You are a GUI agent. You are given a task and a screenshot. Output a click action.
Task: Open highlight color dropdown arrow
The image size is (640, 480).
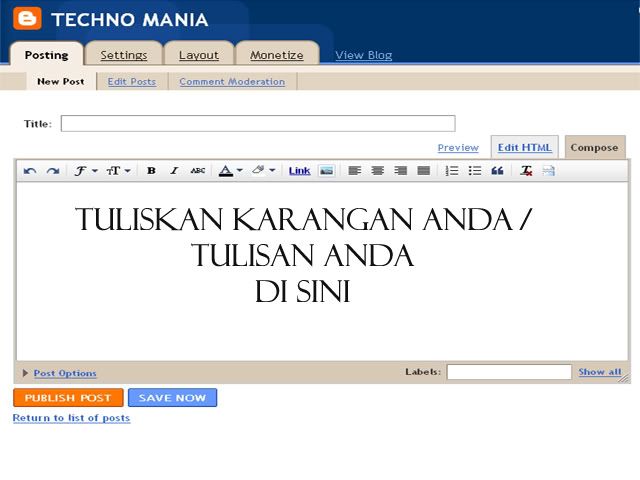[272, 171]
